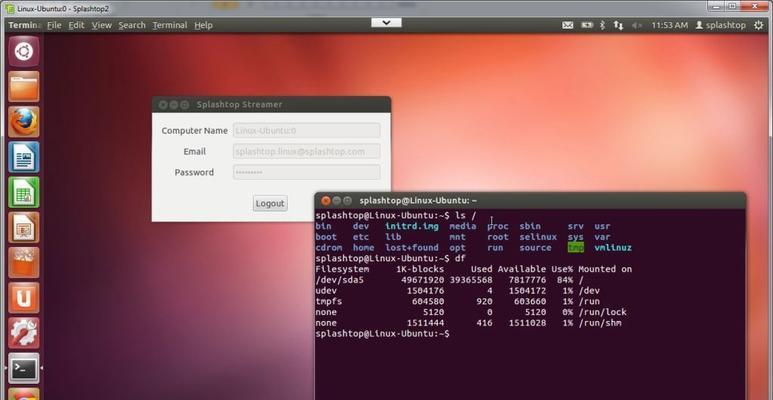Open the View menu
The image size is (773, 400).
[x=102, y=25]
